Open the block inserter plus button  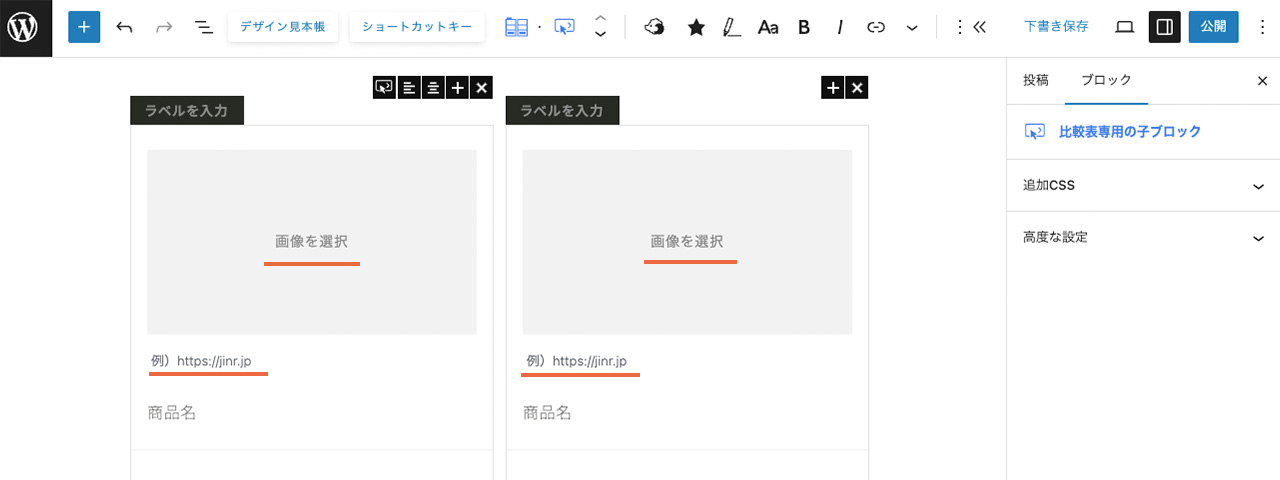click(x=84, y=28)
